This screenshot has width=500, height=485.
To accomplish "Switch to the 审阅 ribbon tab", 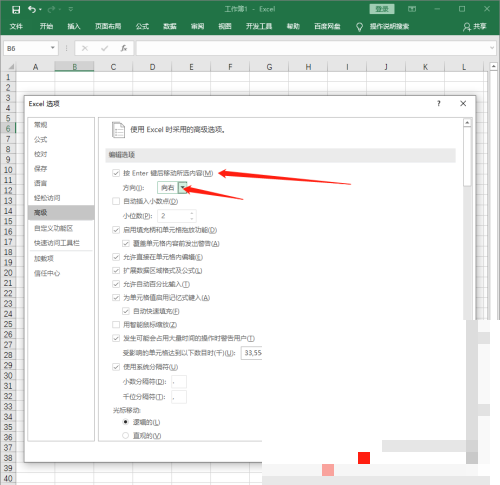I will (x=197, y=26).
